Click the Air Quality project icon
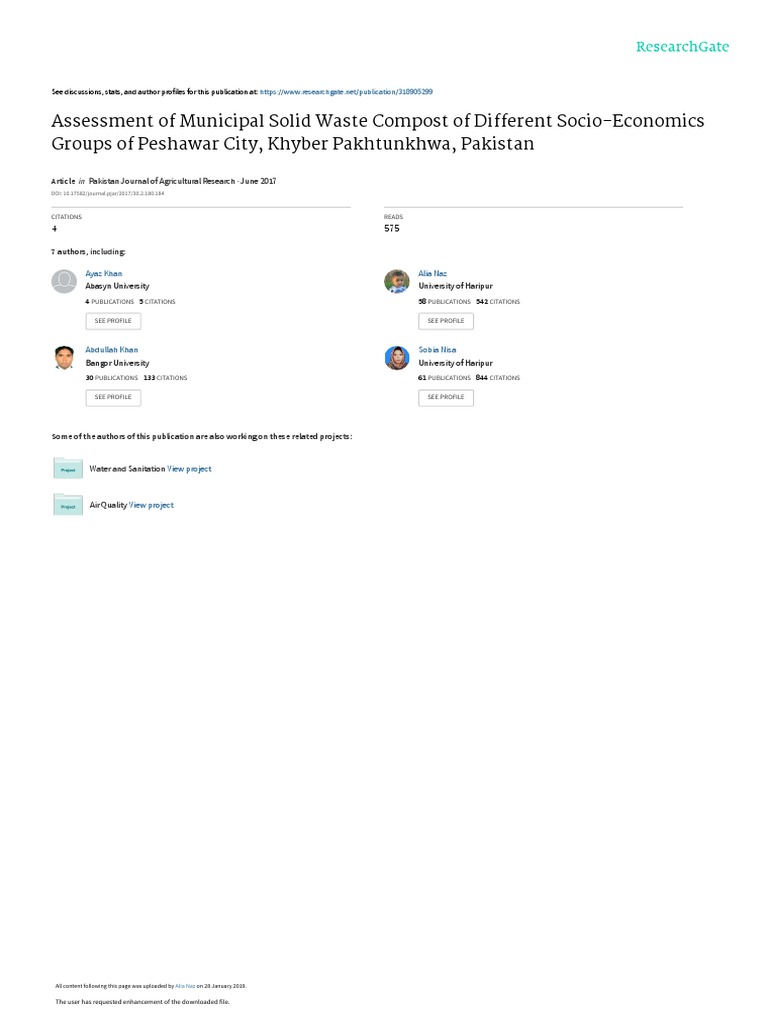Screen dimensions: 768x1024 68,505
